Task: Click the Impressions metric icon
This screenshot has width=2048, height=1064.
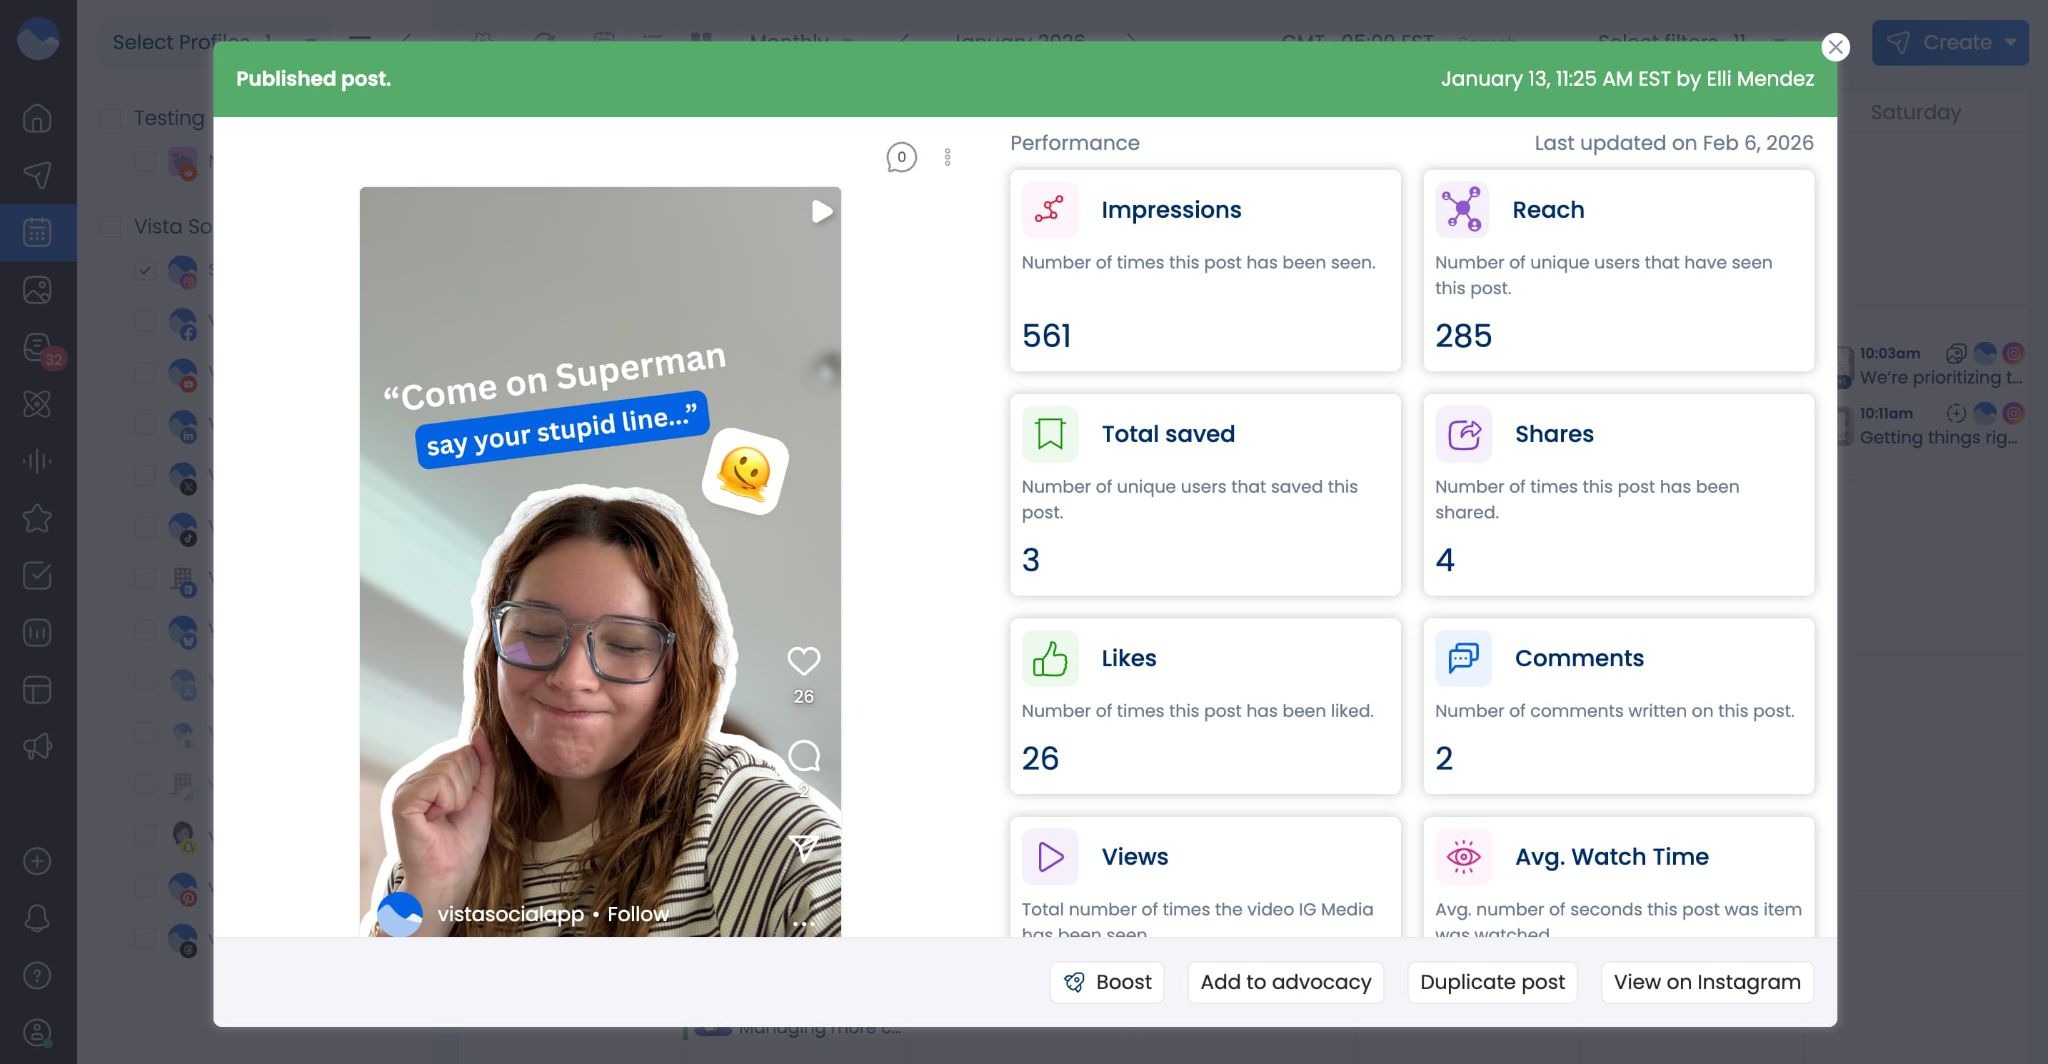Action: pos(1049,210)
